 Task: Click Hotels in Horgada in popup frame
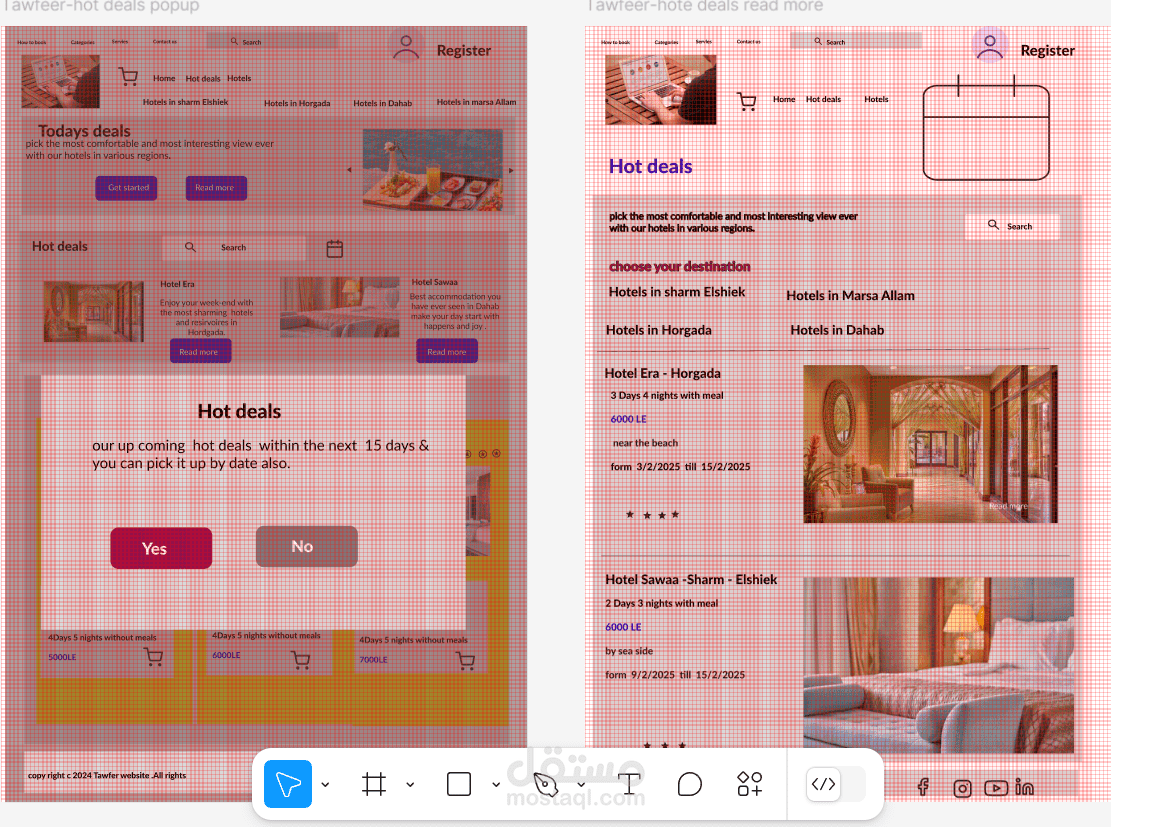[297, 104]
